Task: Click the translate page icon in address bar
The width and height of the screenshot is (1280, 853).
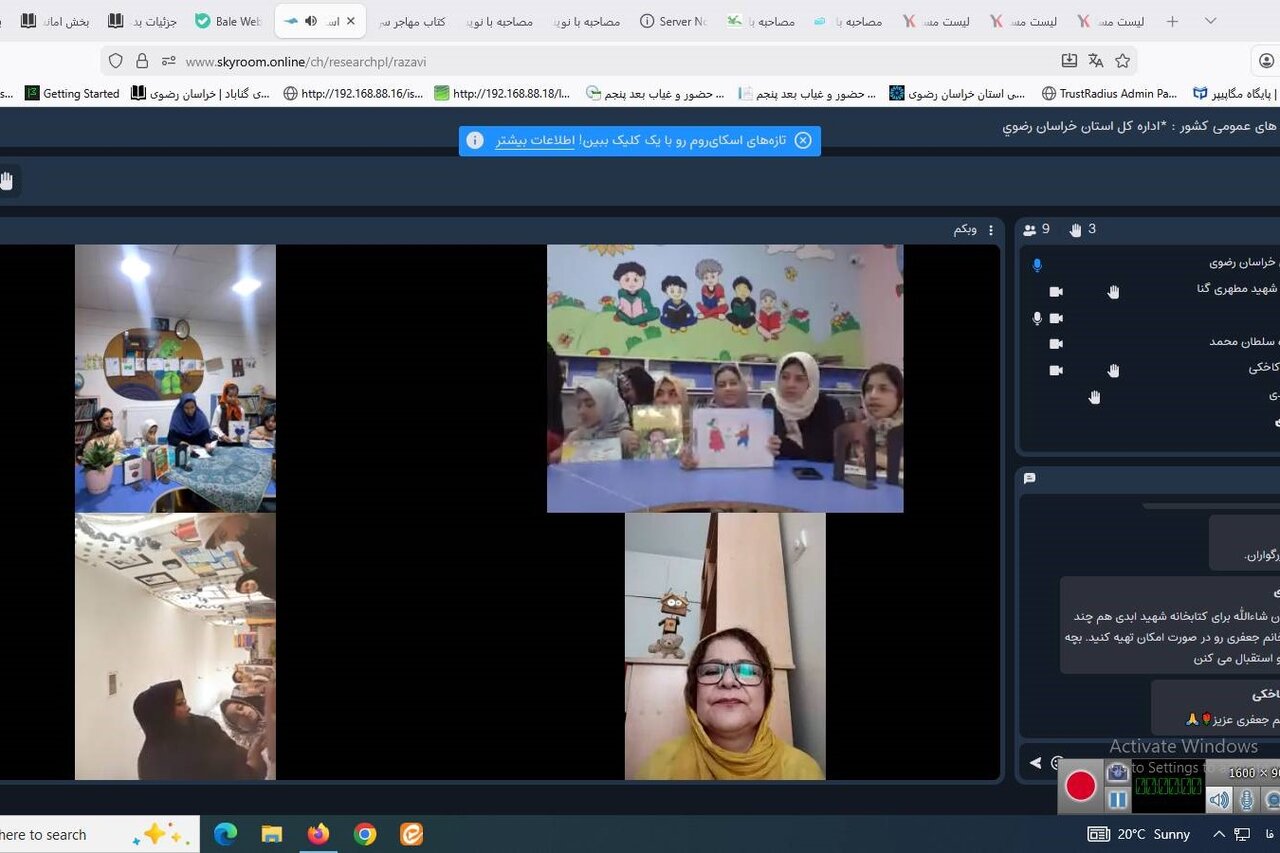Action: coord(1096,61)
